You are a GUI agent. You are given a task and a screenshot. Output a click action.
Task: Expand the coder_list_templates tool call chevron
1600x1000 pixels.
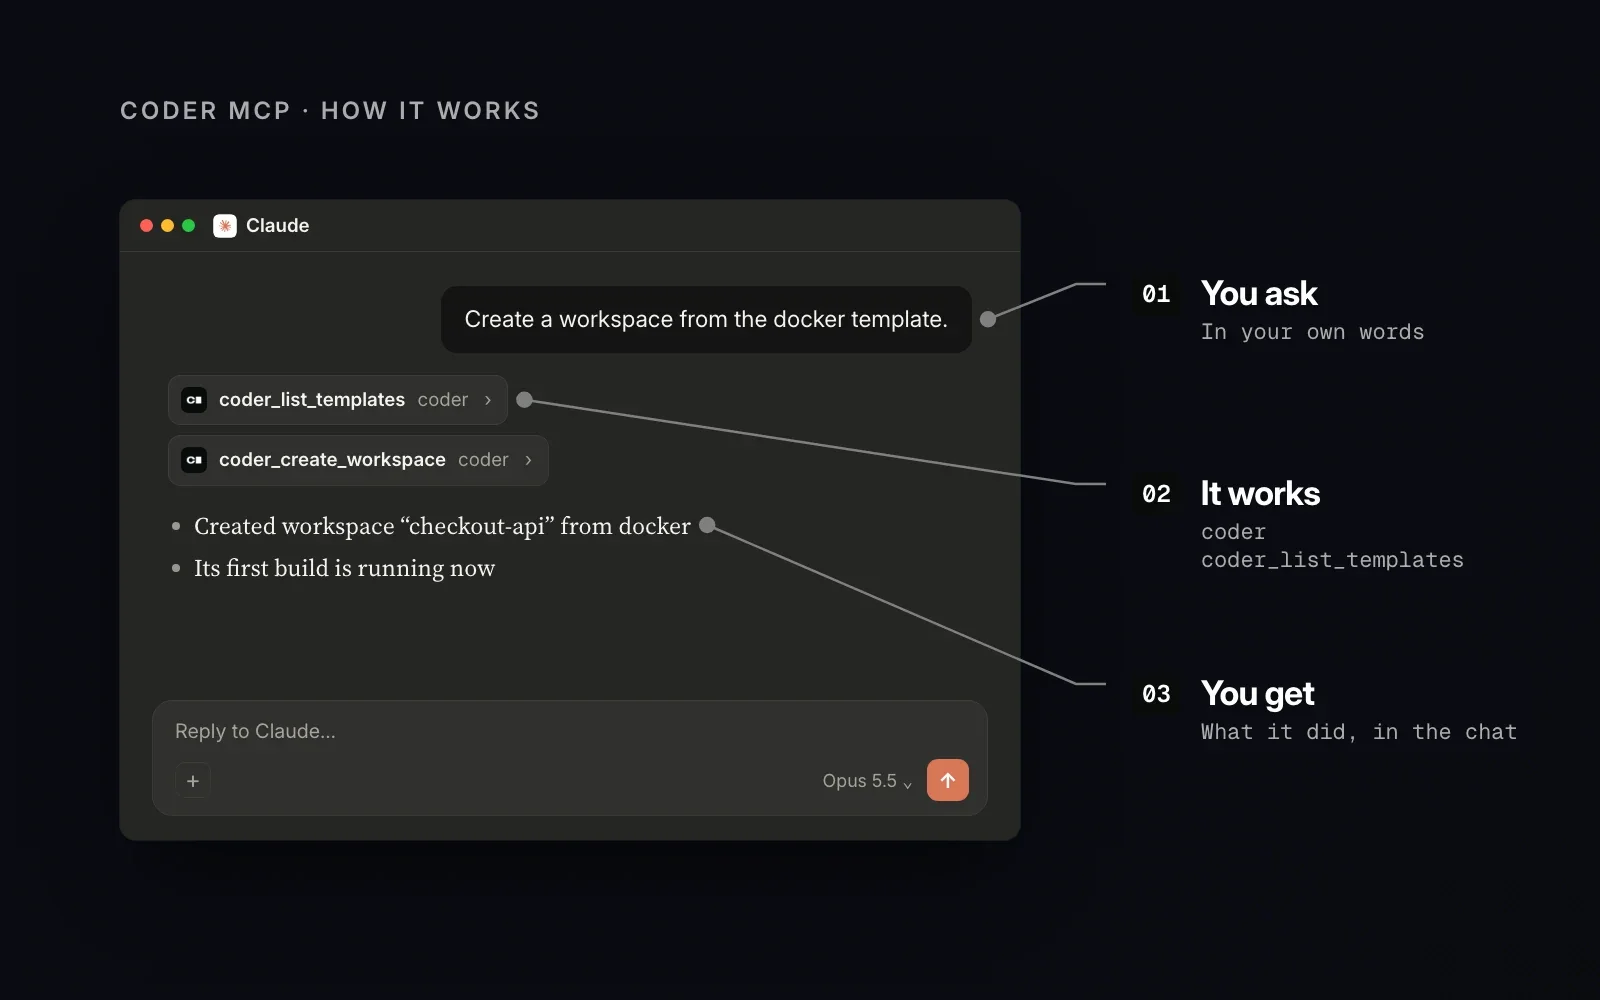tap(488, 400)
